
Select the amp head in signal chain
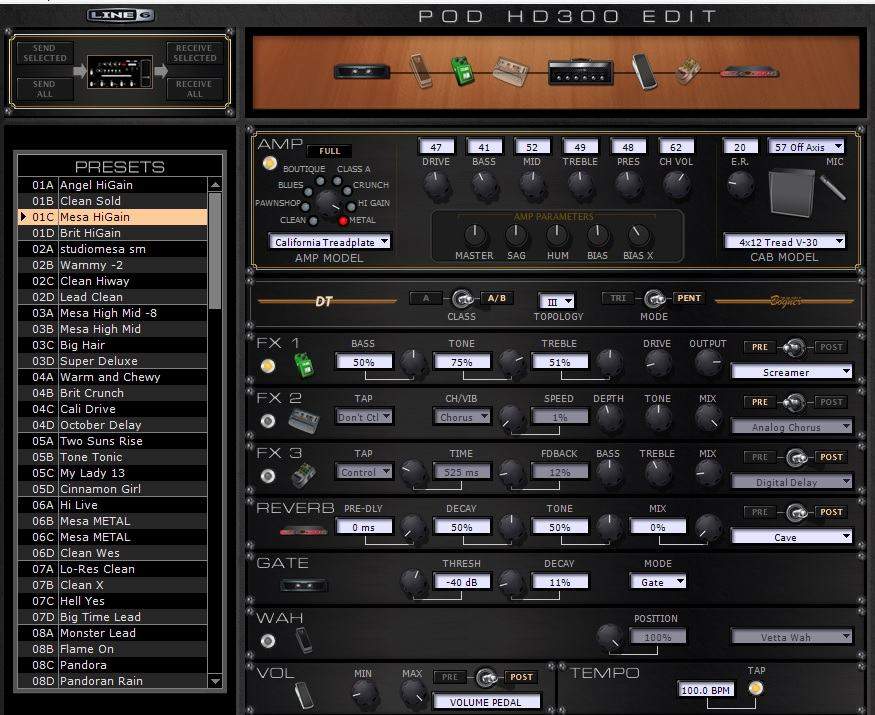point(579,72)
